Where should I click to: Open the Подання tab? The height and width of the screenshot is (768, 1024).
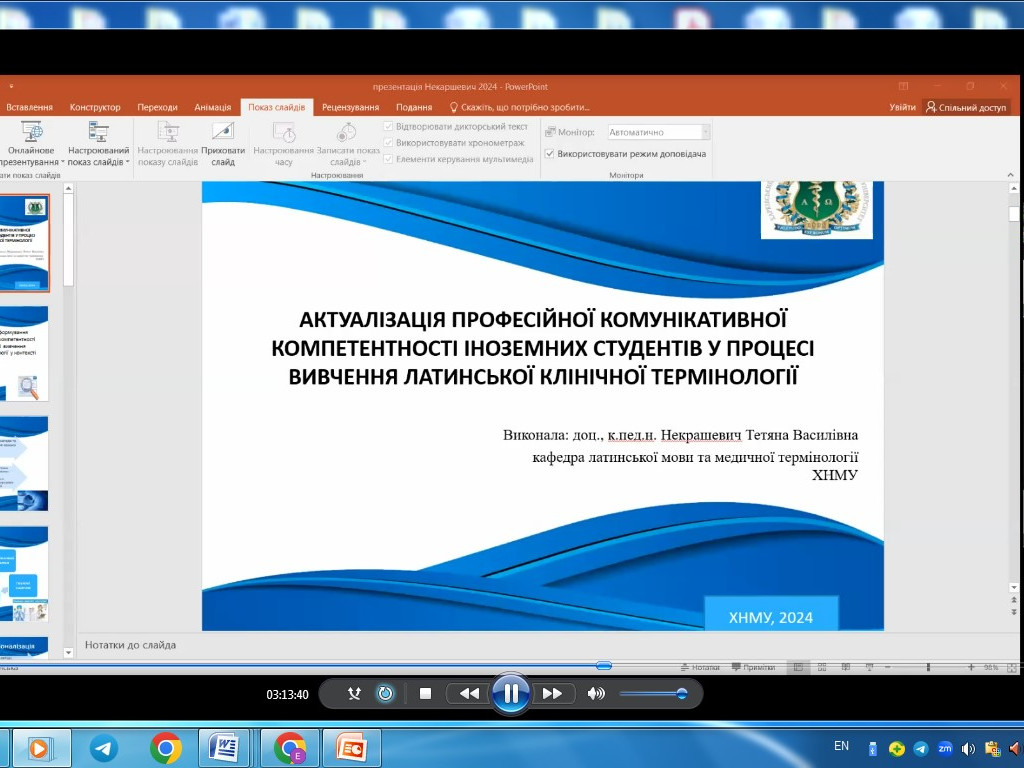tap(414, 107)
